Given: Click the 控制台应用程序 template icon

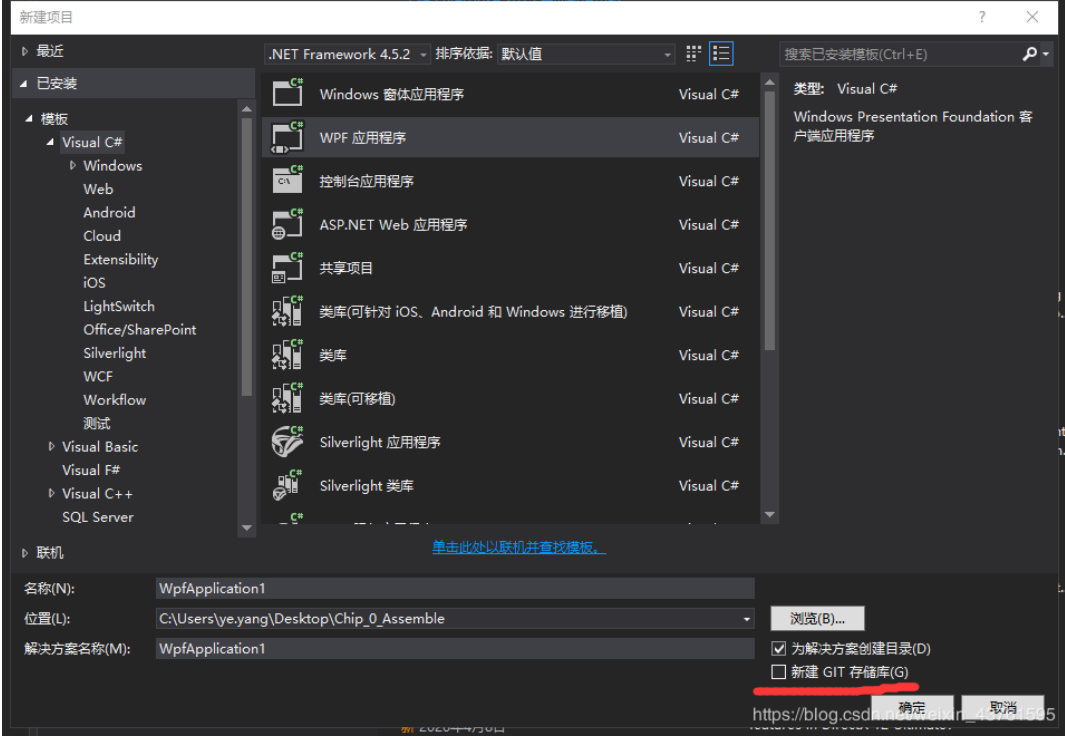Looking at the screenshot, I should coord(287,181).
